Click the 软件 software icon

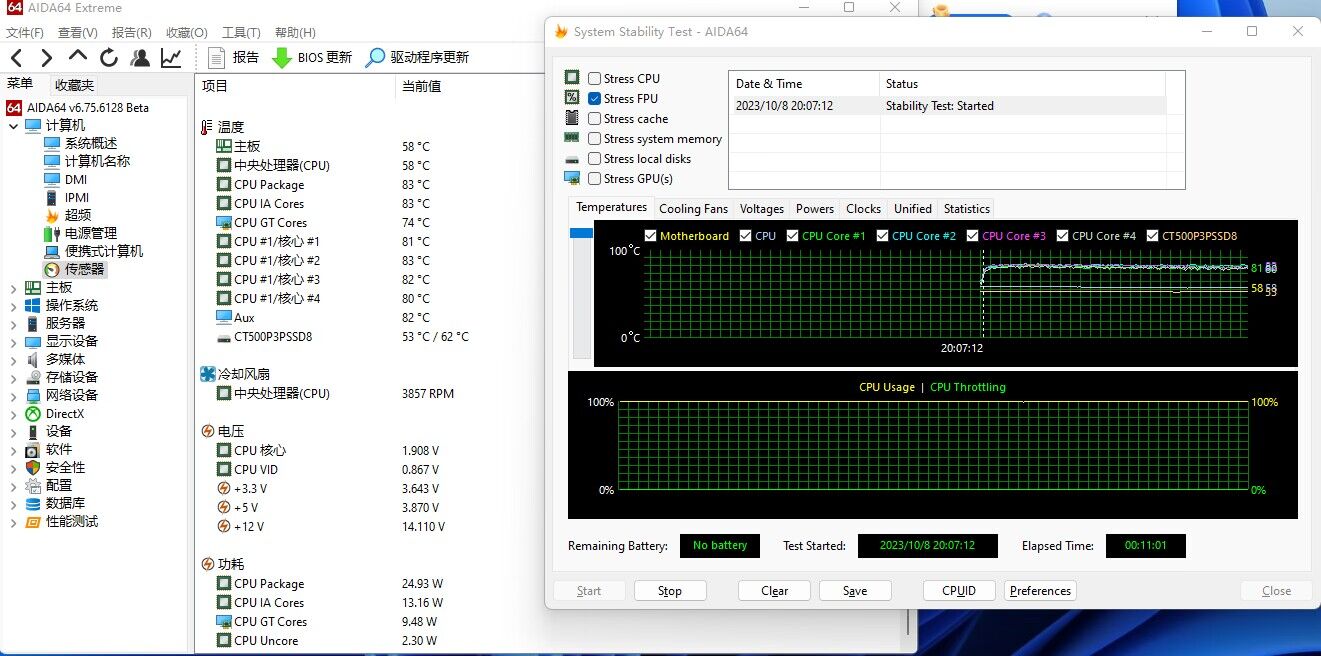point(33,449)
